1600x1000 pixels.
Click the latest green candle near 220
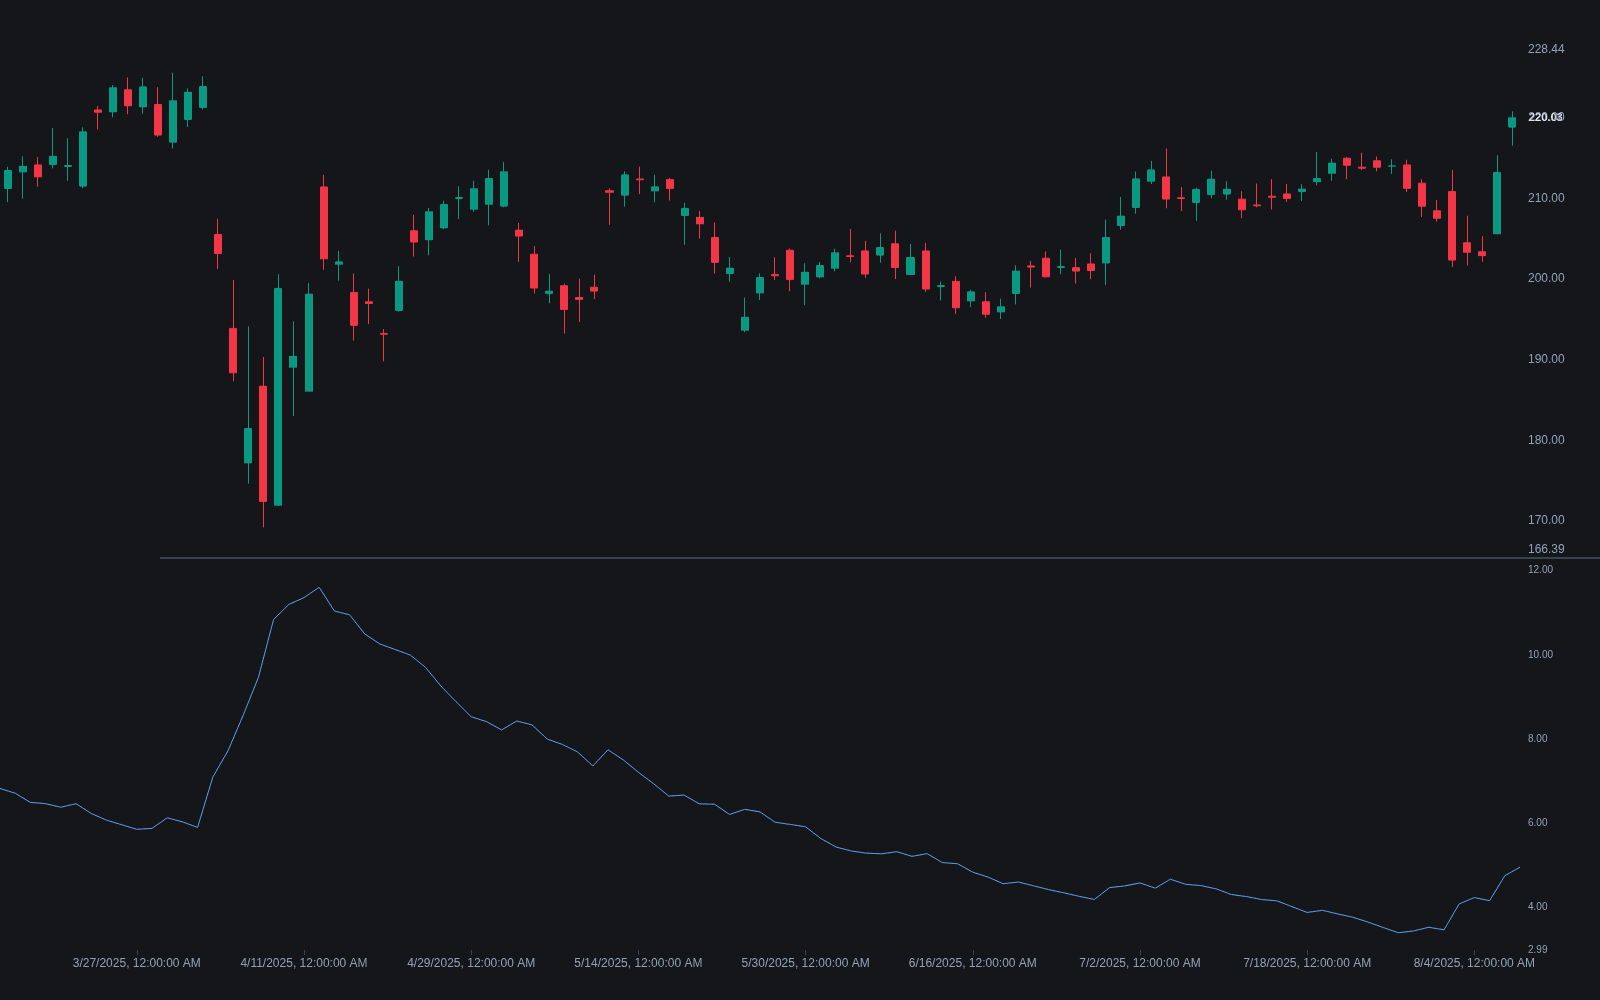coord(1512,122)
